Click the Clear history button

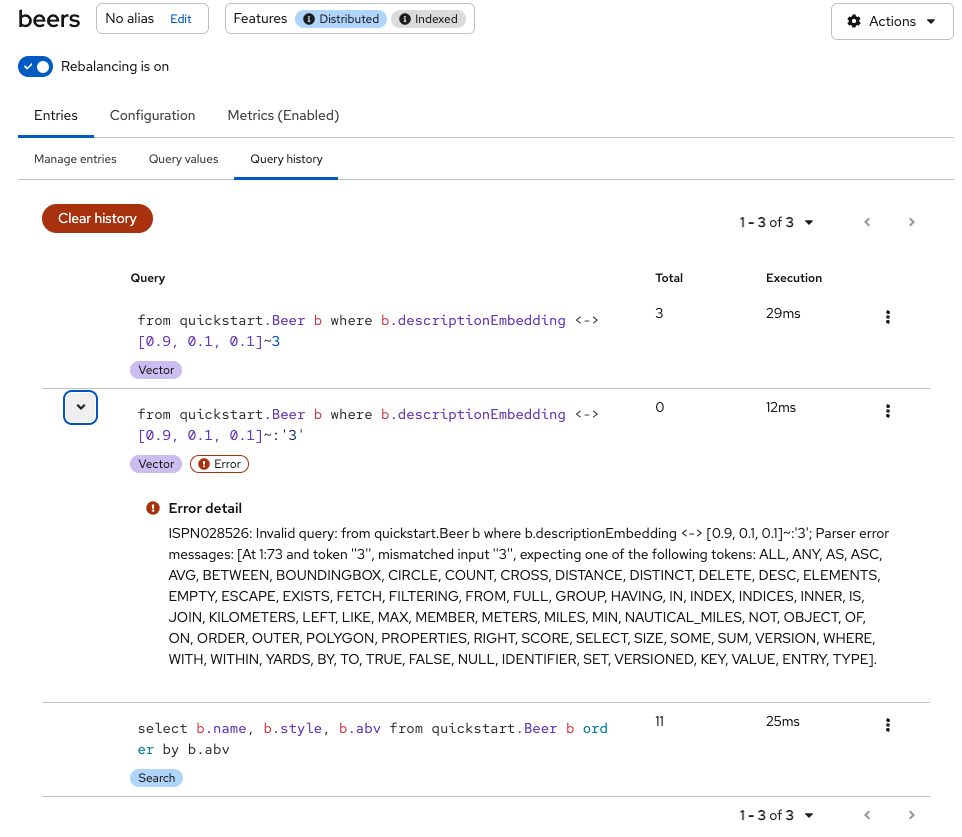[x=97, y=218]
